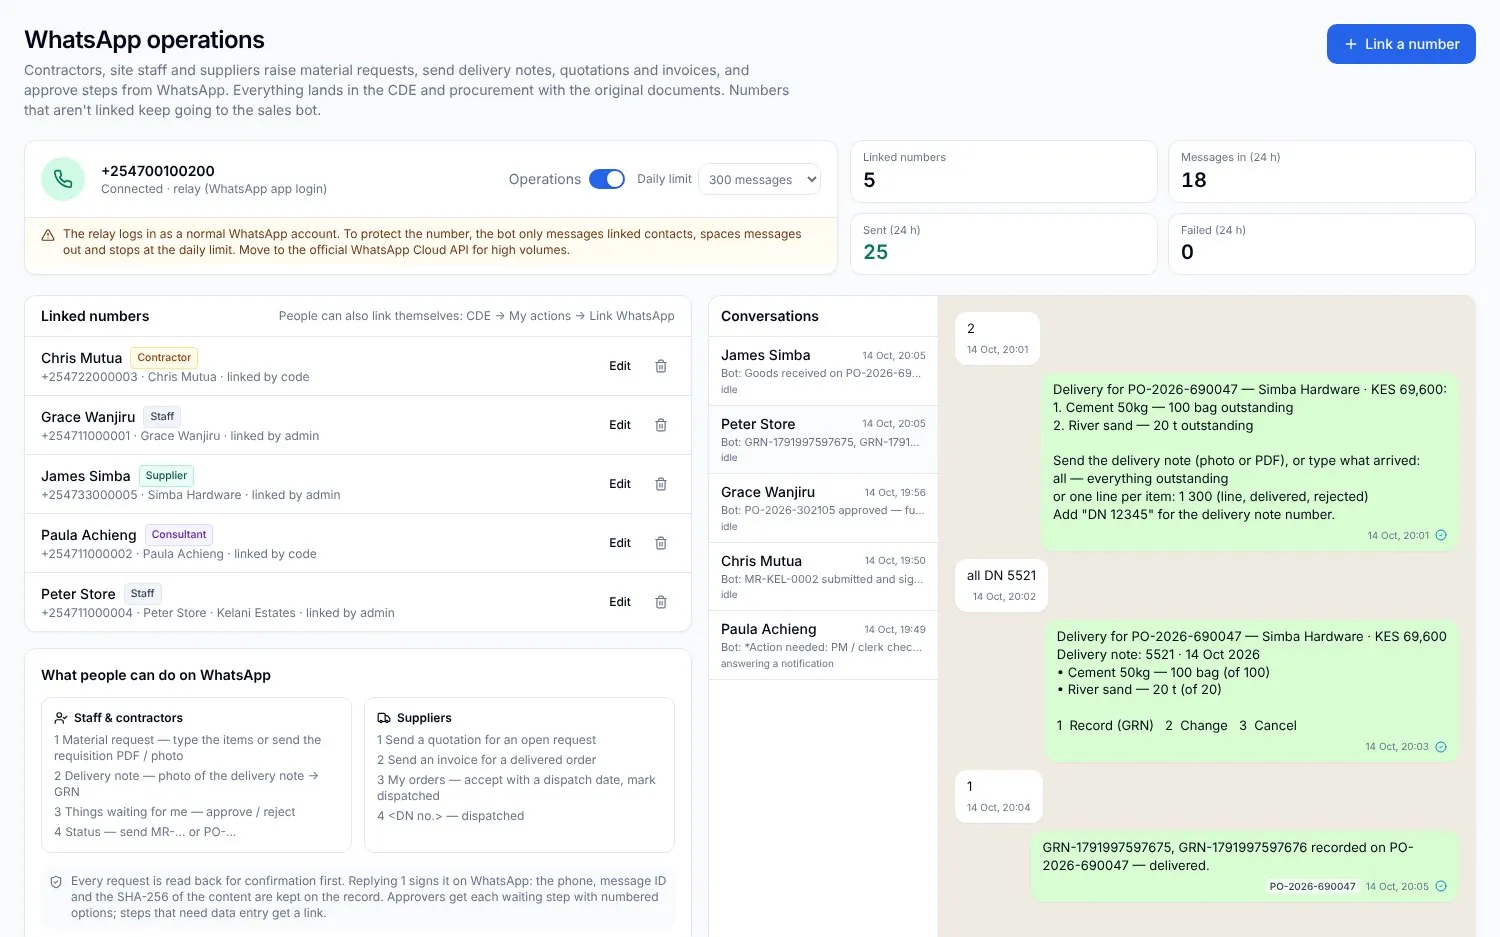
Task: Delete Grace Wanjiru's linked number
Action: coord(661,425)
